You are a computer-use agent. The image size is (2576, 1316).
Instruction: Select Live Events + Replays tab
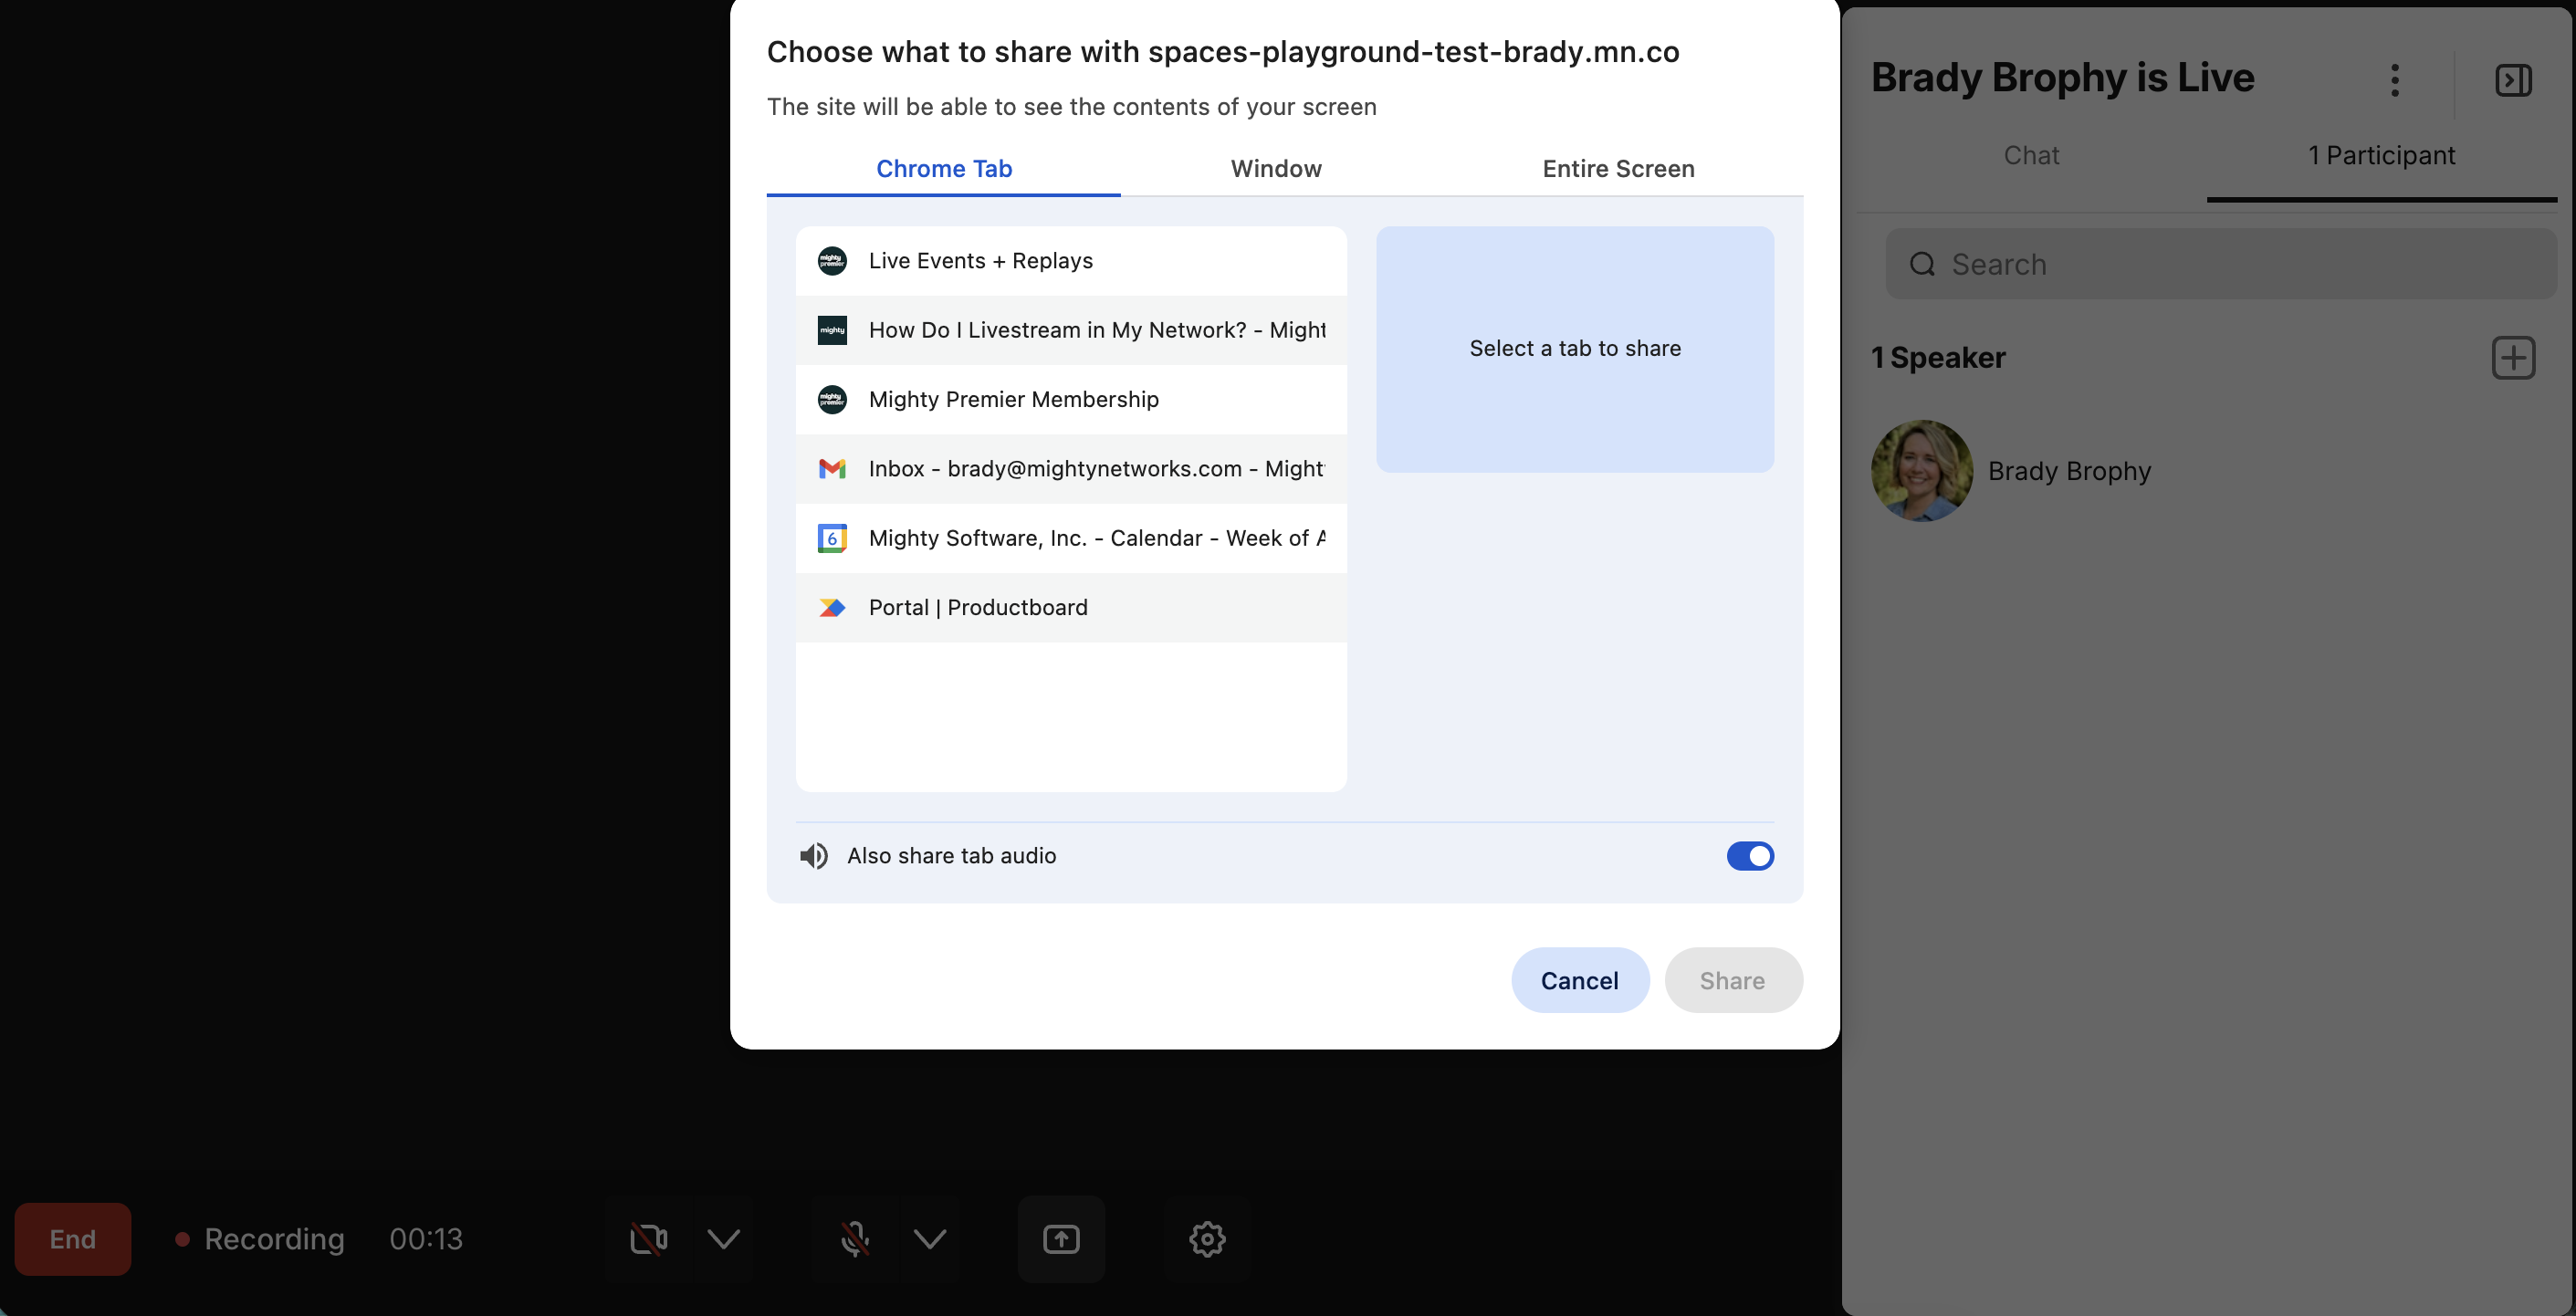click(x=1071, y=261)
